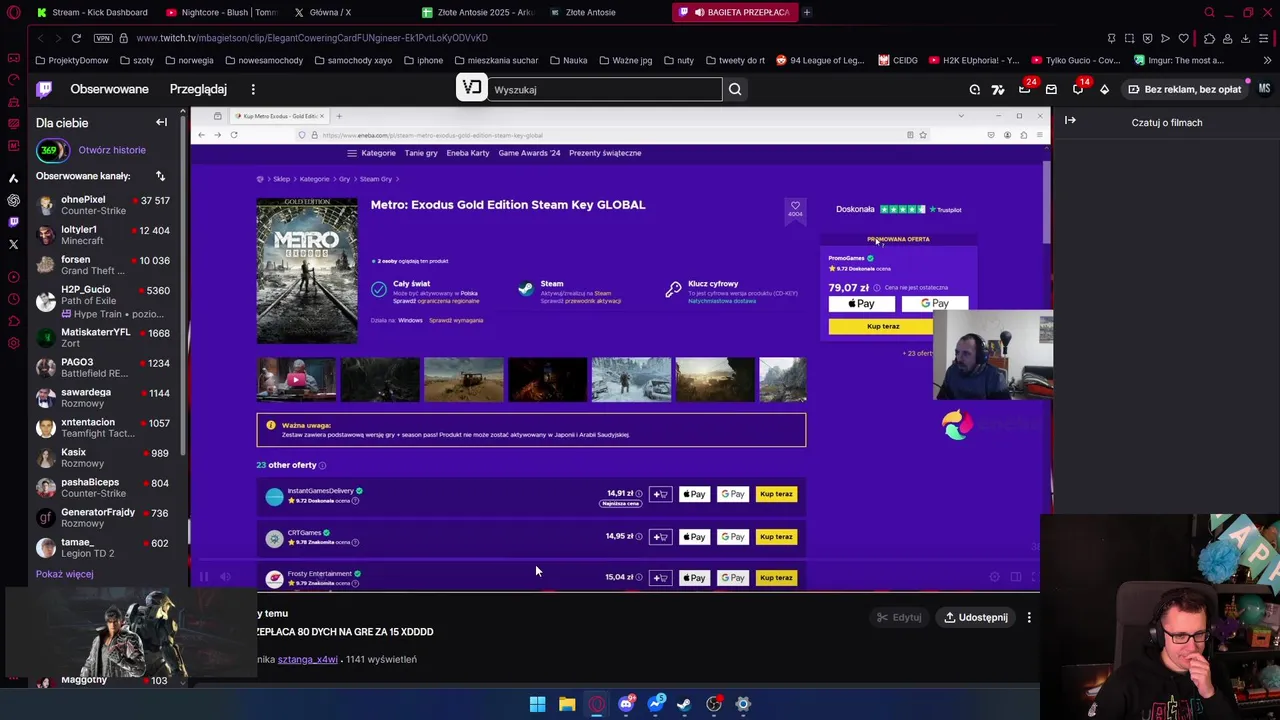Click the Opera logo menu button
This screenshot has height=720, width=1280.
point(13,12)
